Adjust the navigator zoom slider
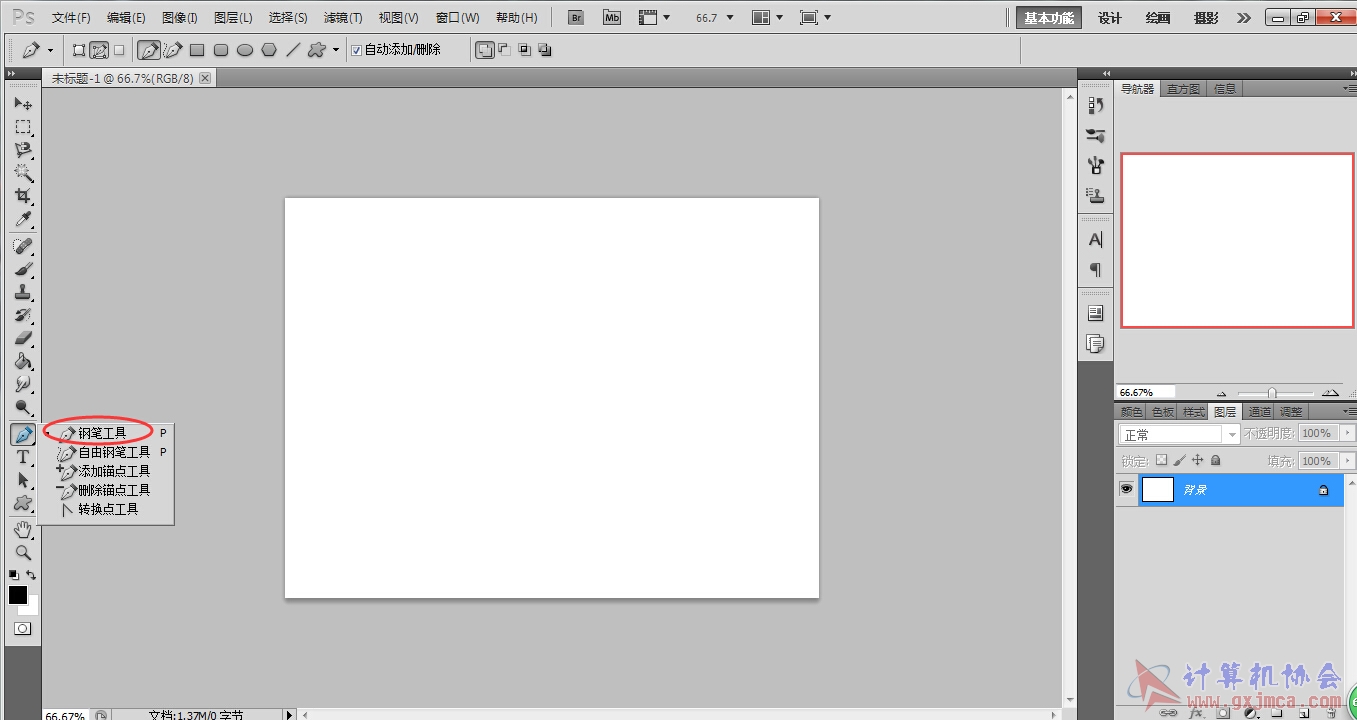This screenshot has width=1357, height=720. (x=1272, y=393)
